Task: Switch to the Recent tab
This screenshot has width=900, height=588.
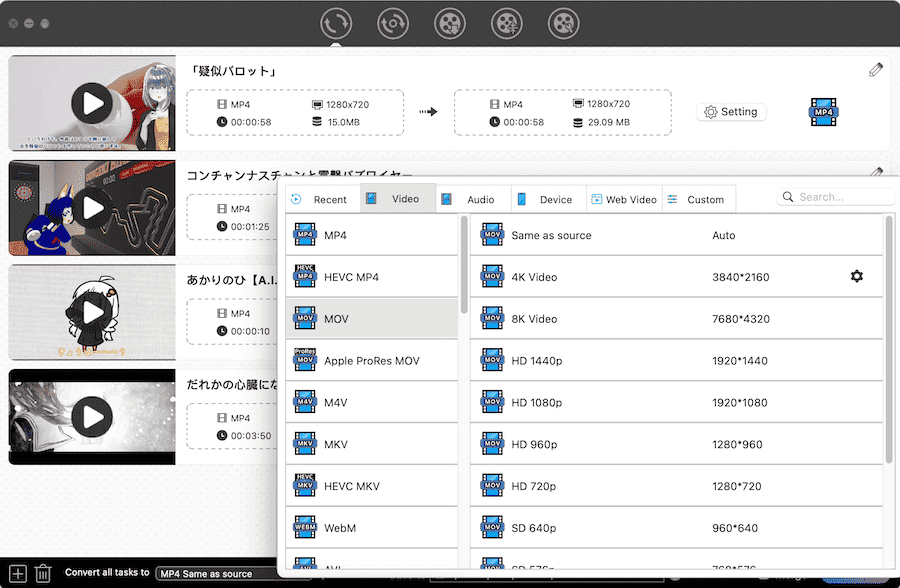Action: 323,199
